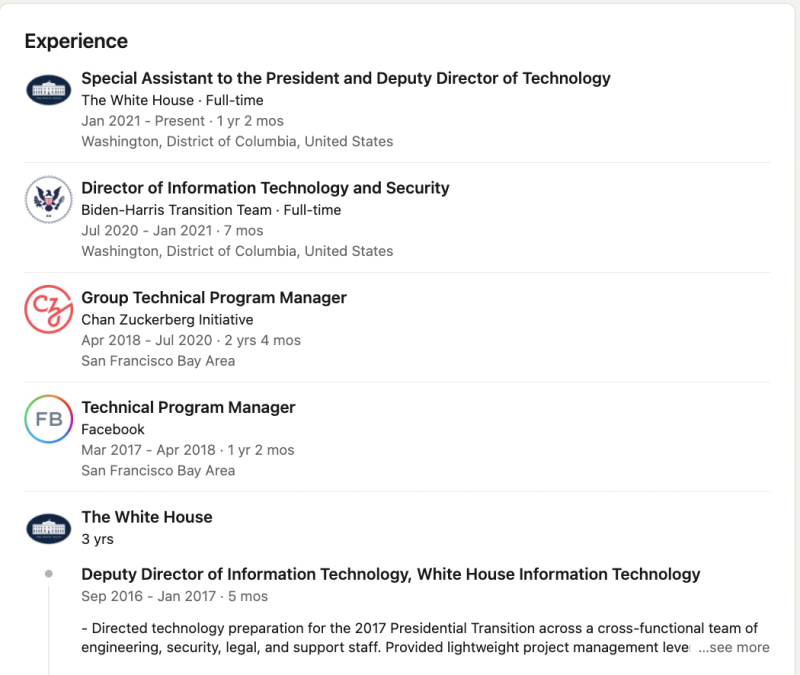Select the Group Technical Program Manager title
Image resolution: width=800 pixels, height=675 pixels.
(214, 298)
